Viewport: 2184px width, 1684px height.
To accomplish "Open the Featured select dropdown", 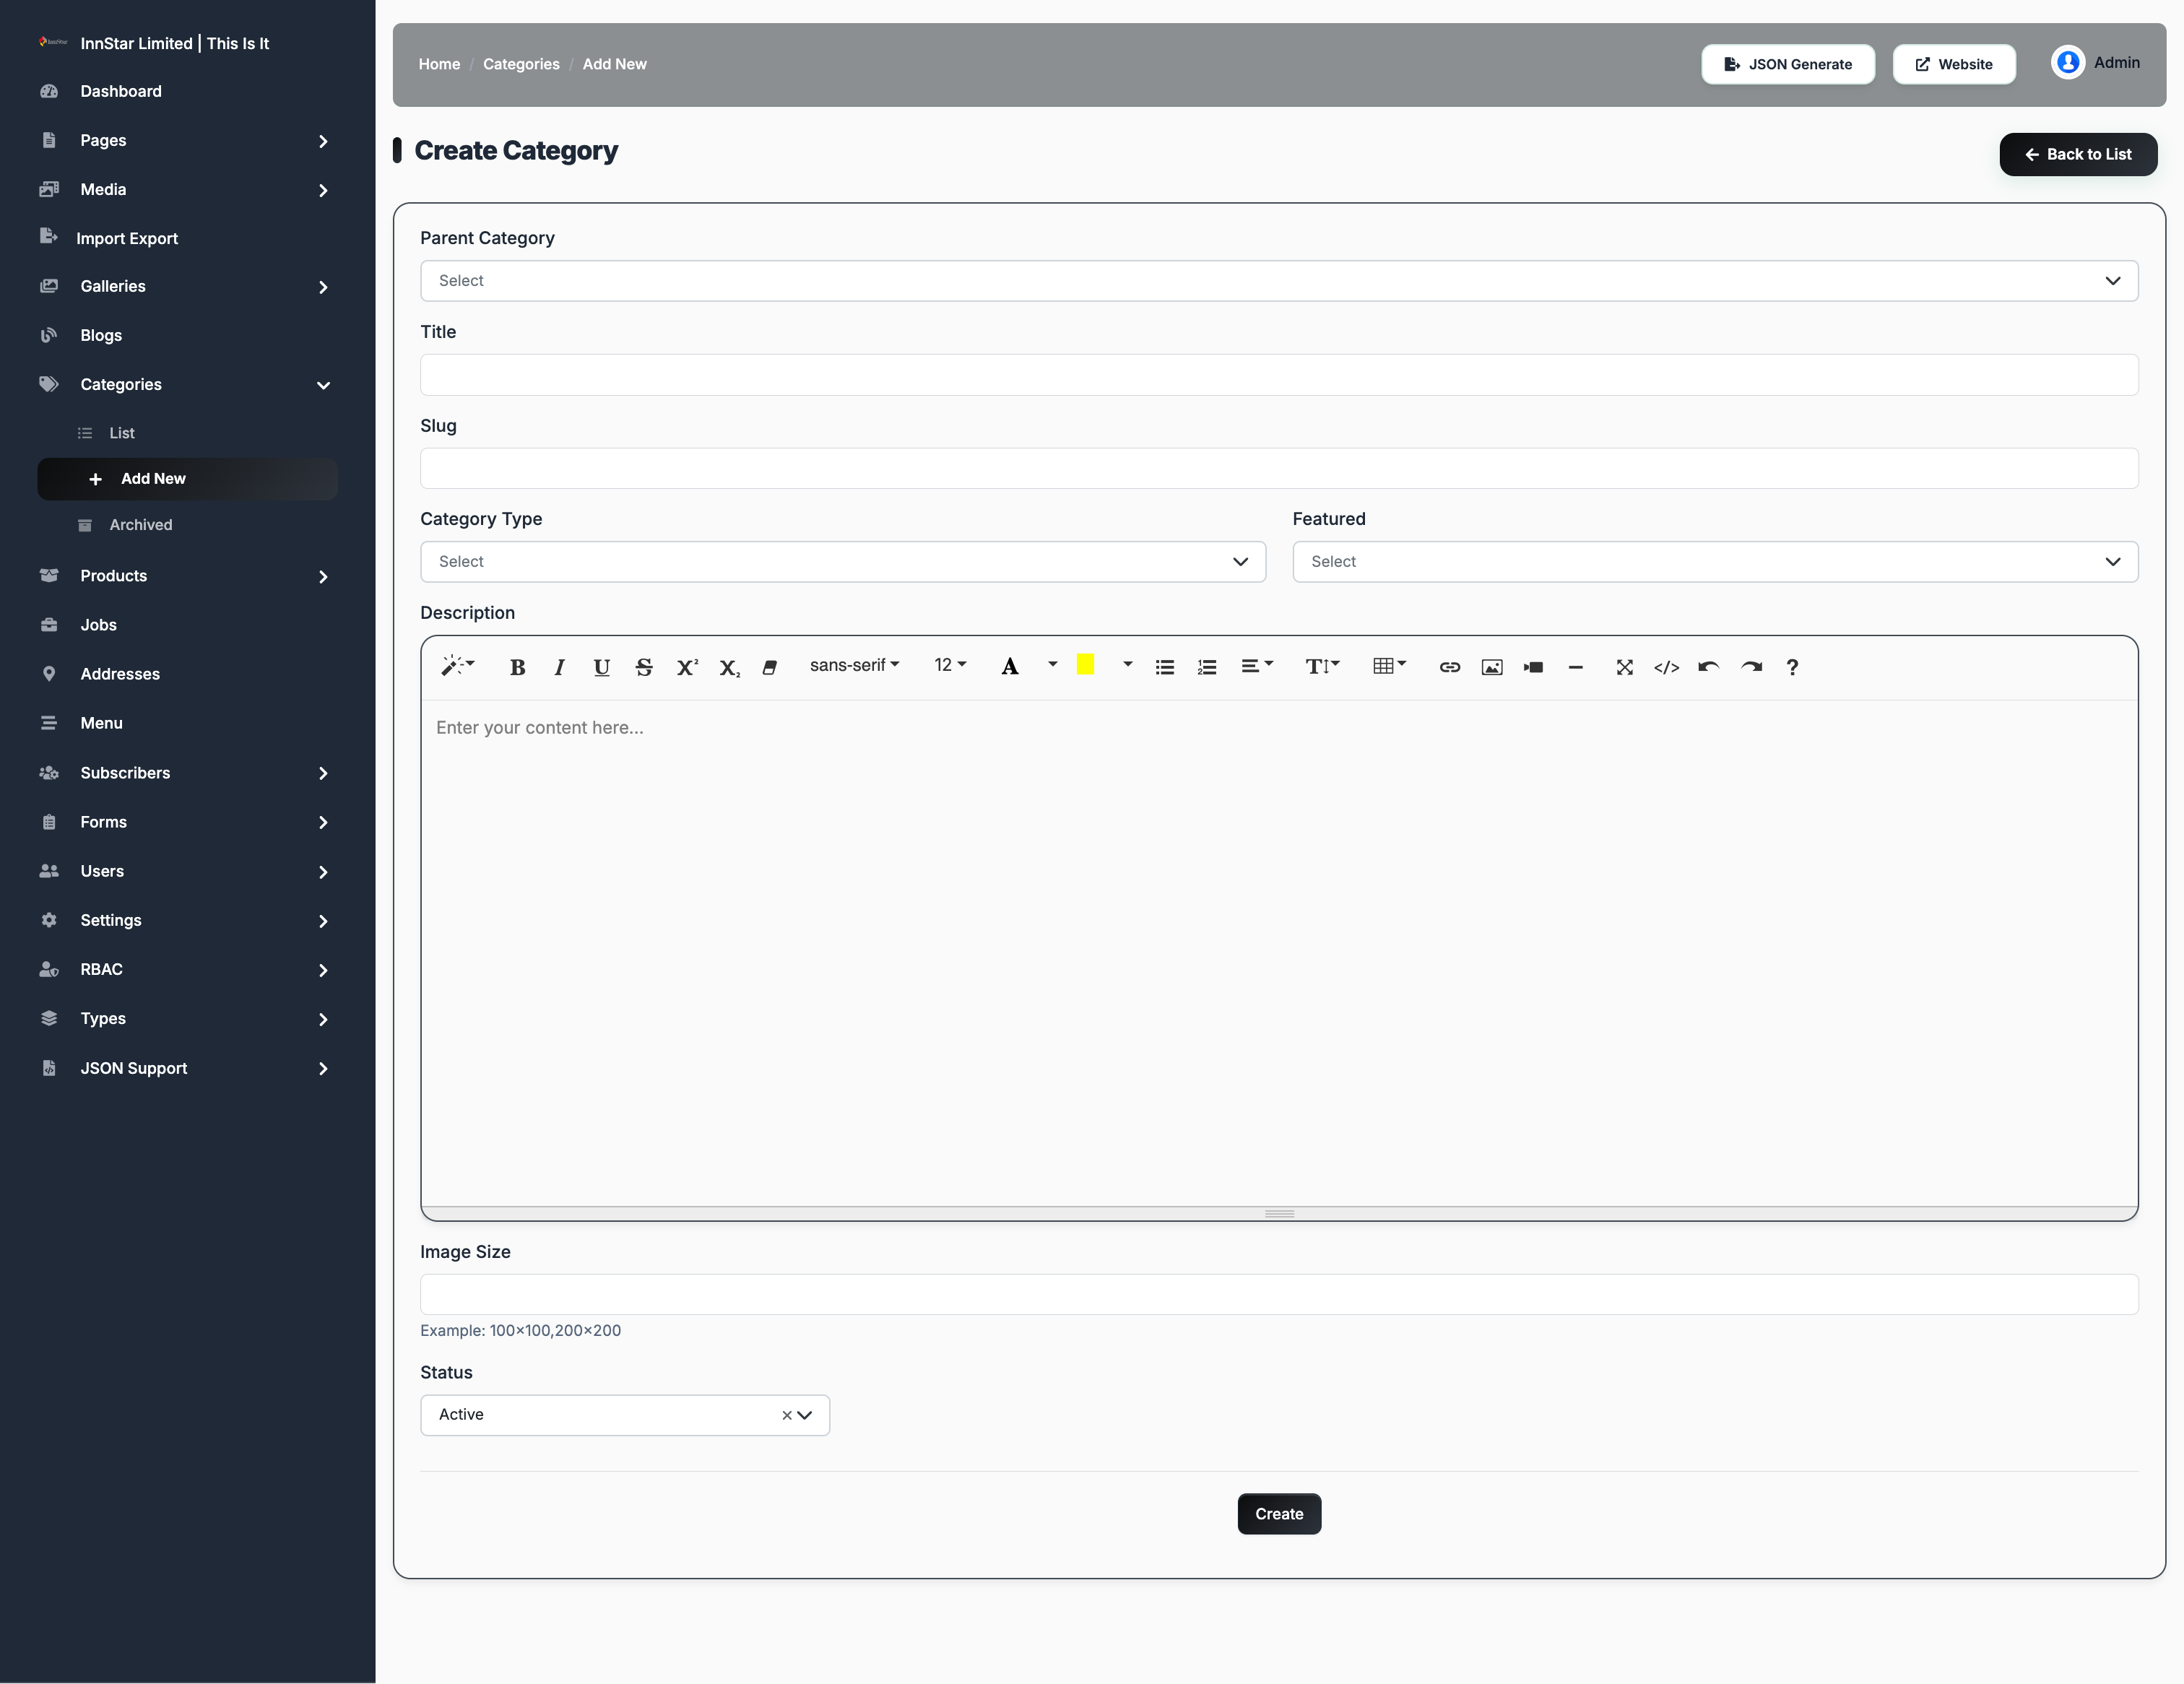I will click(x=1715, y=562).
